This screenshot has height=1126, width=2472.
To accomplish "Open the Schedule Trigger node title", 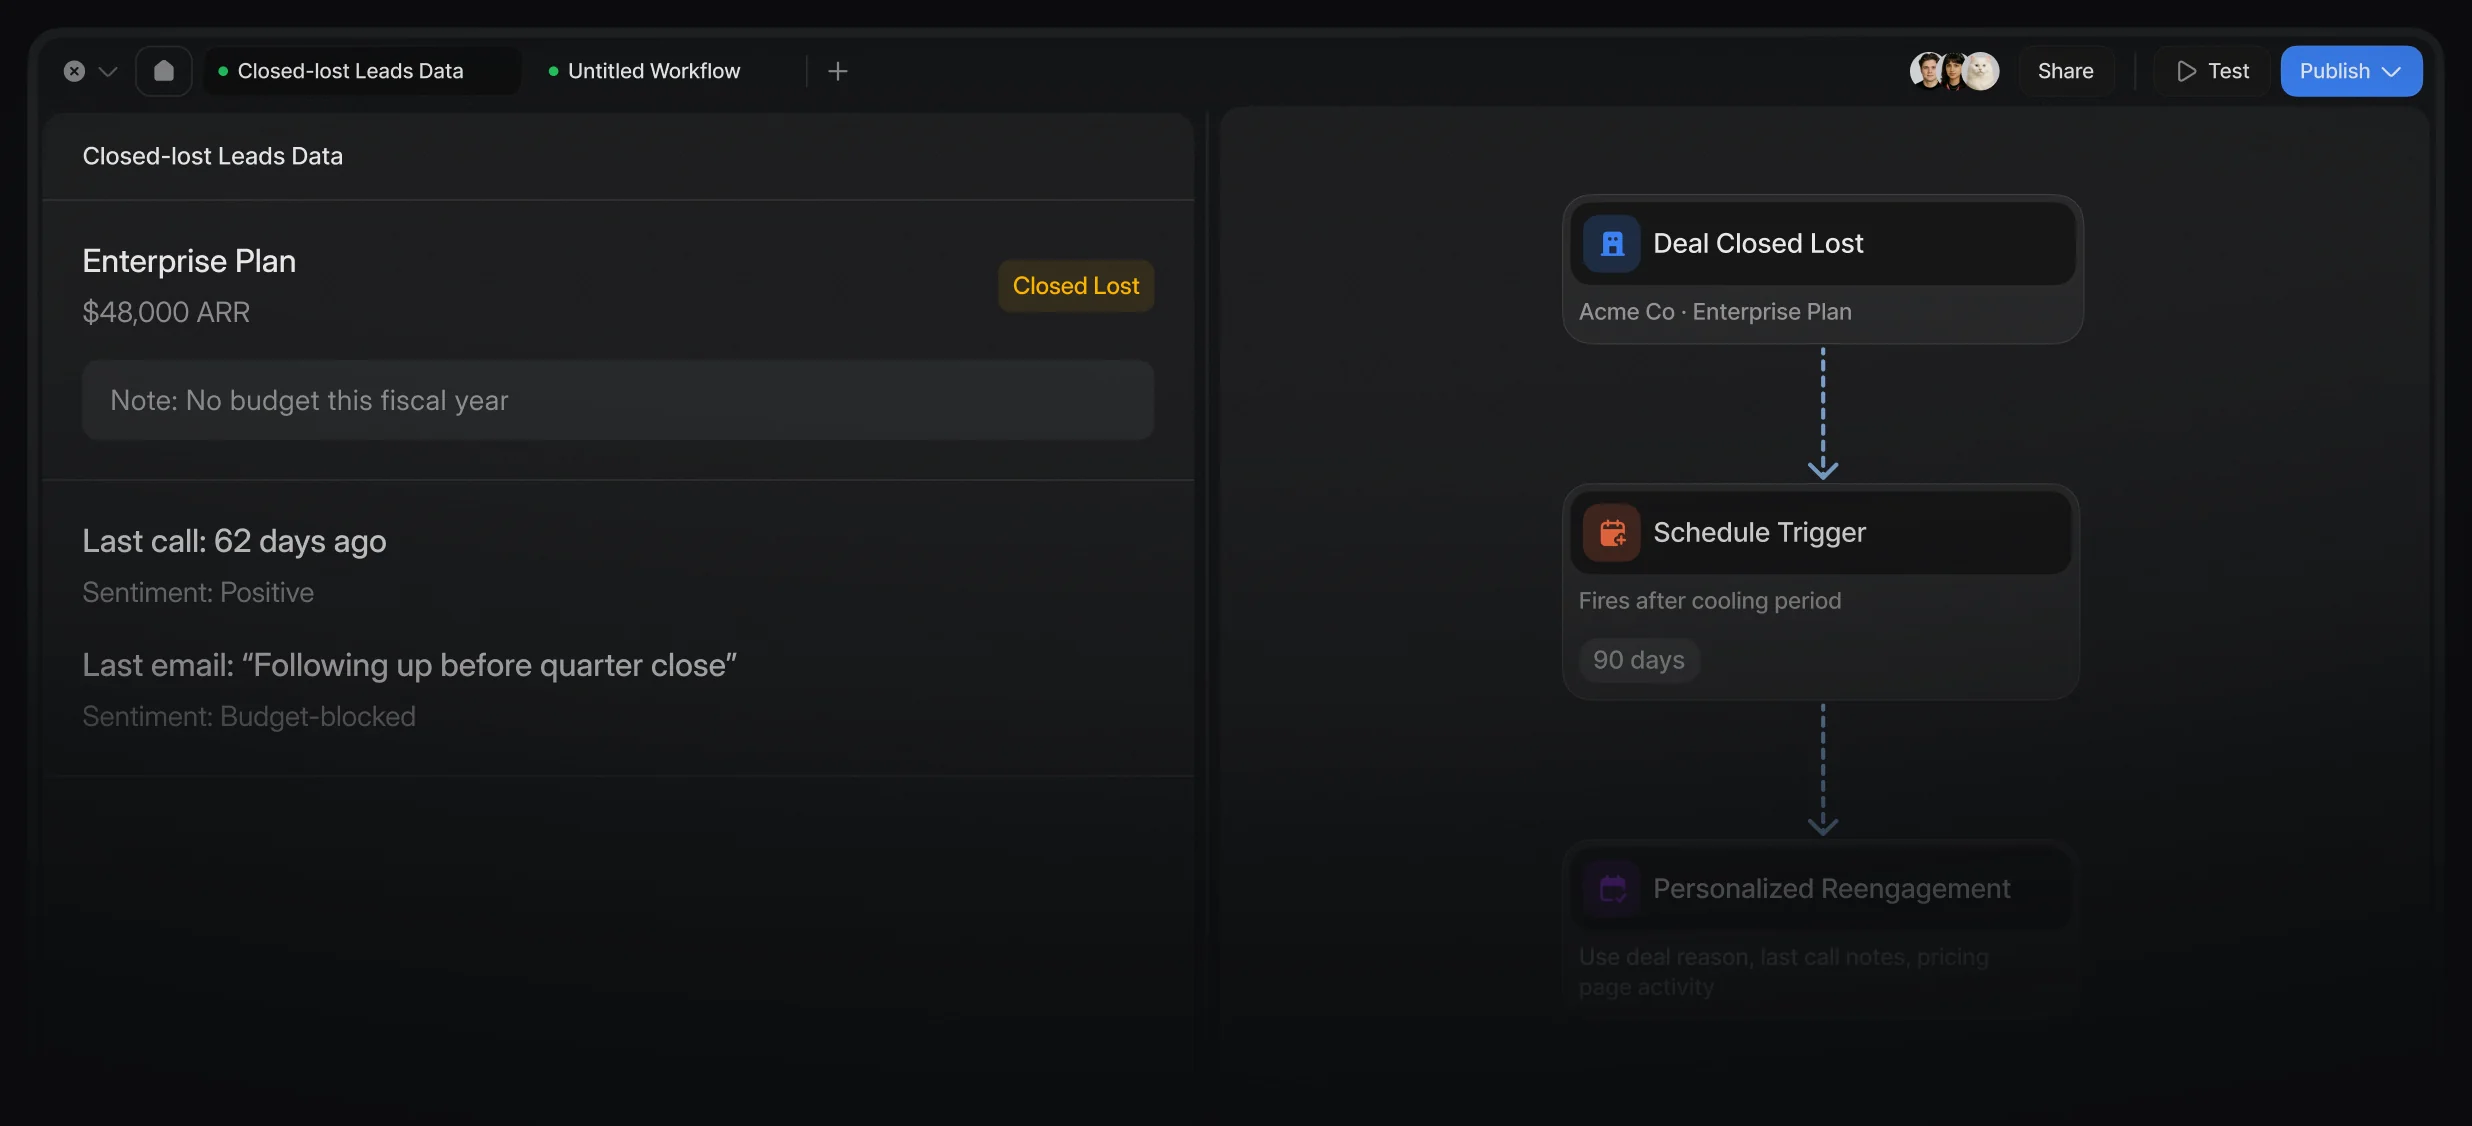I will coord(1759,532).
